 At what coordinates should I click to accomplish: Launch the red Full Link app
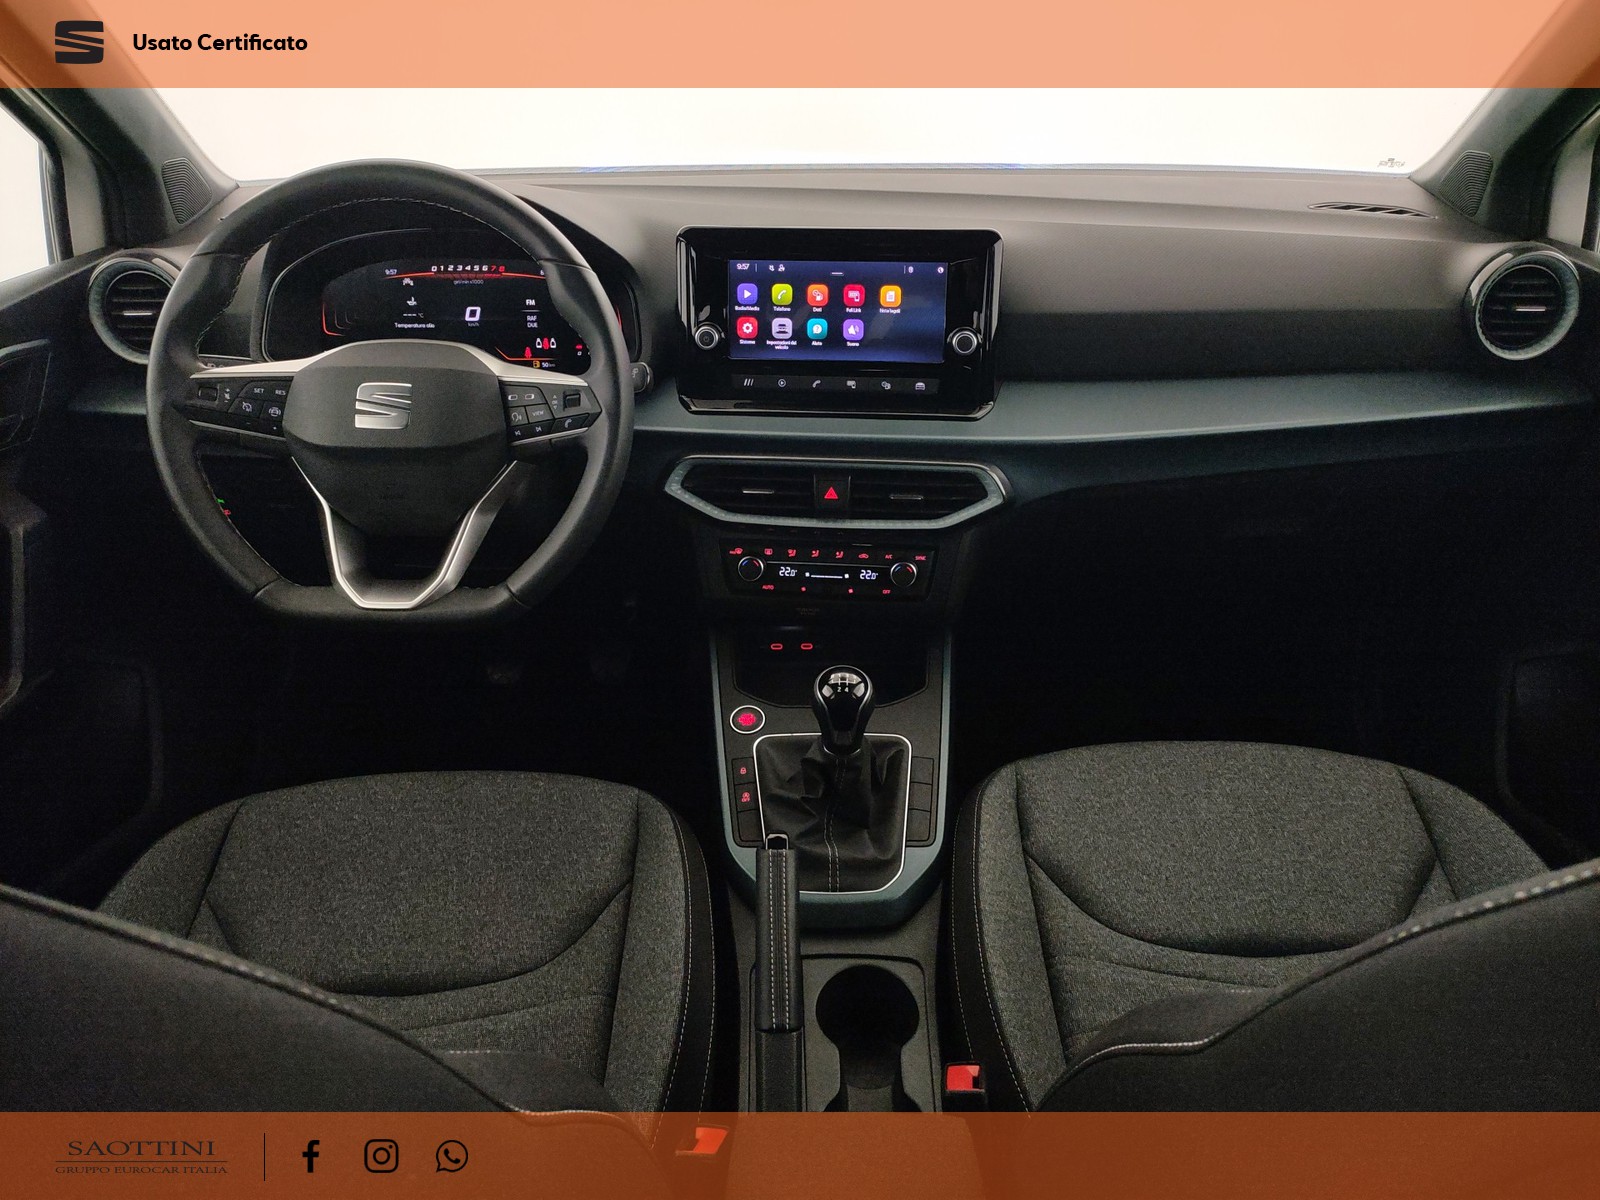coord(854,296)
